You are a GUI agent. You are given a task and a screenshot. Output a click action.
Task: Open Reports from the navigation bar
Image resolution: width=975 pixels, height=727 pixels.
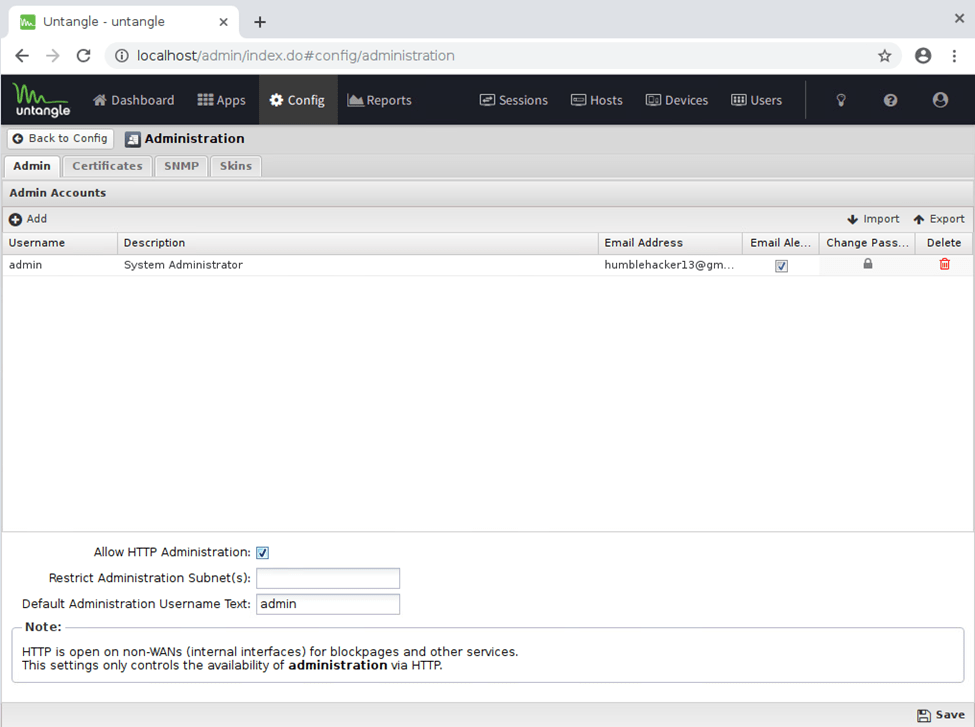pos(379,100)
